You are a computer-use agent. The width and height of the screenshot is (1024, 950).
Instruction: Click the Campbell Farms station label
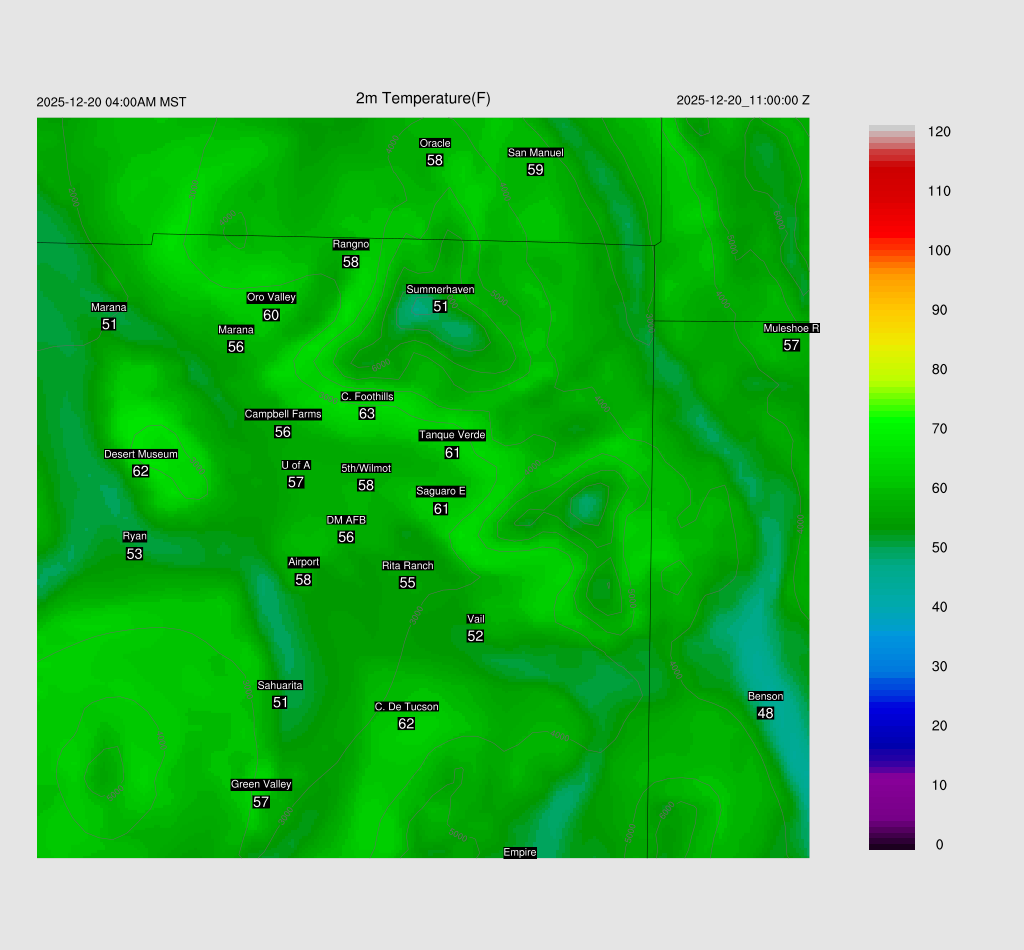[283, 414]
